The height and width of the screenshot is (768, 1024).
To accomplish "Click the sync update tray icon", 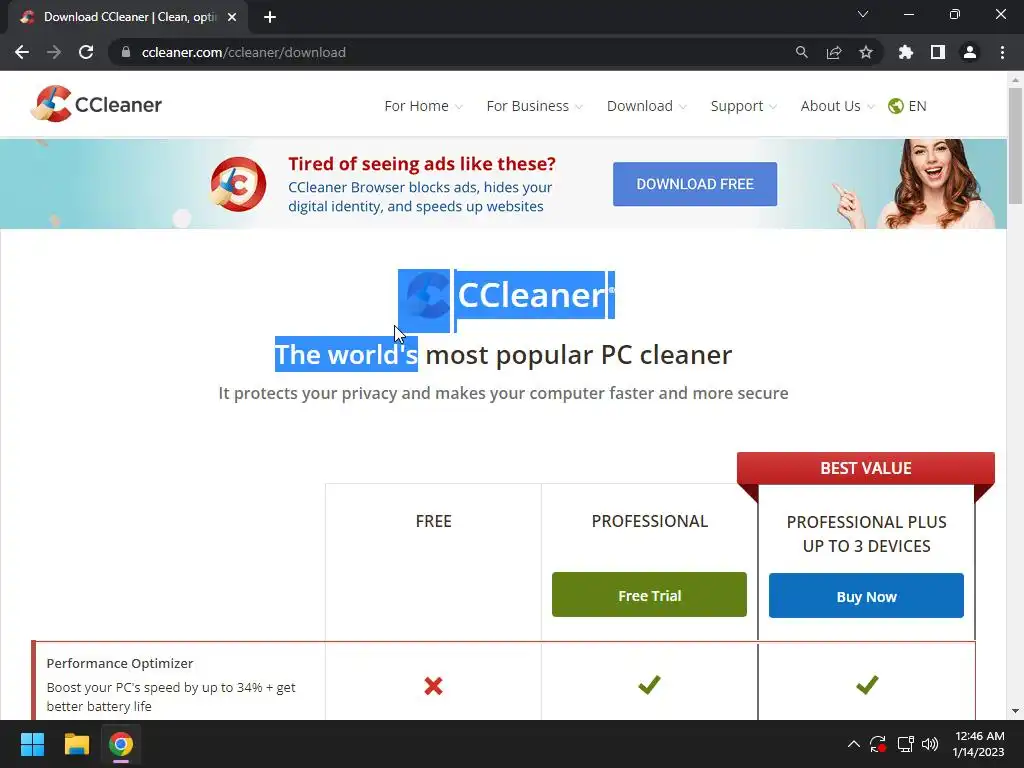I will (x=878, y=744).
